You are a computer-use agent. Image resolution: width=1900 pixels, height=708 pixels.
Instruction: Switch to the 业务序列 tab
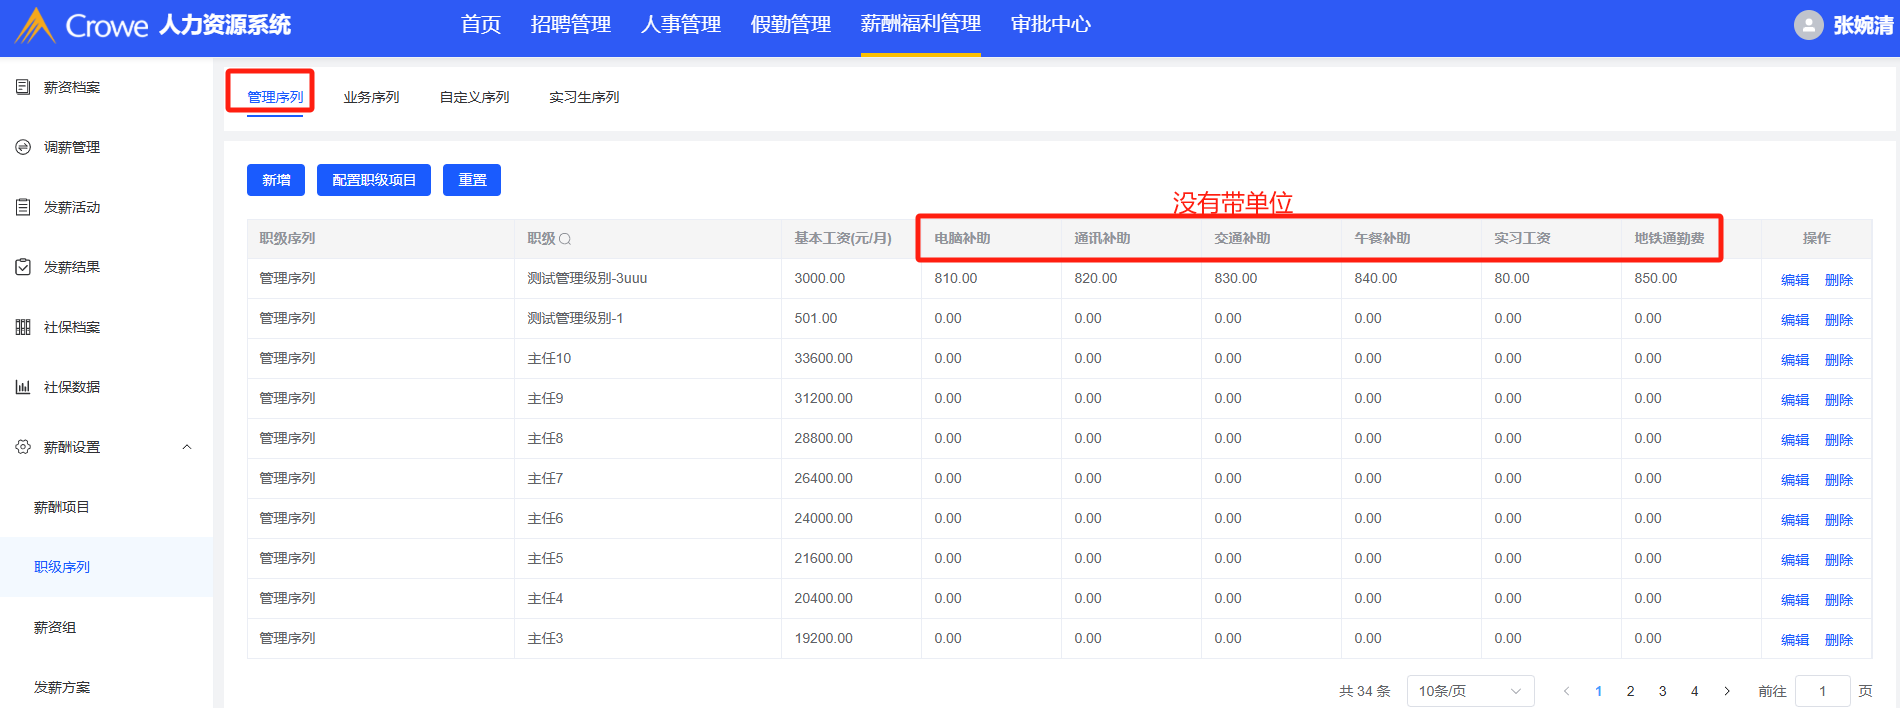point(371,97)
